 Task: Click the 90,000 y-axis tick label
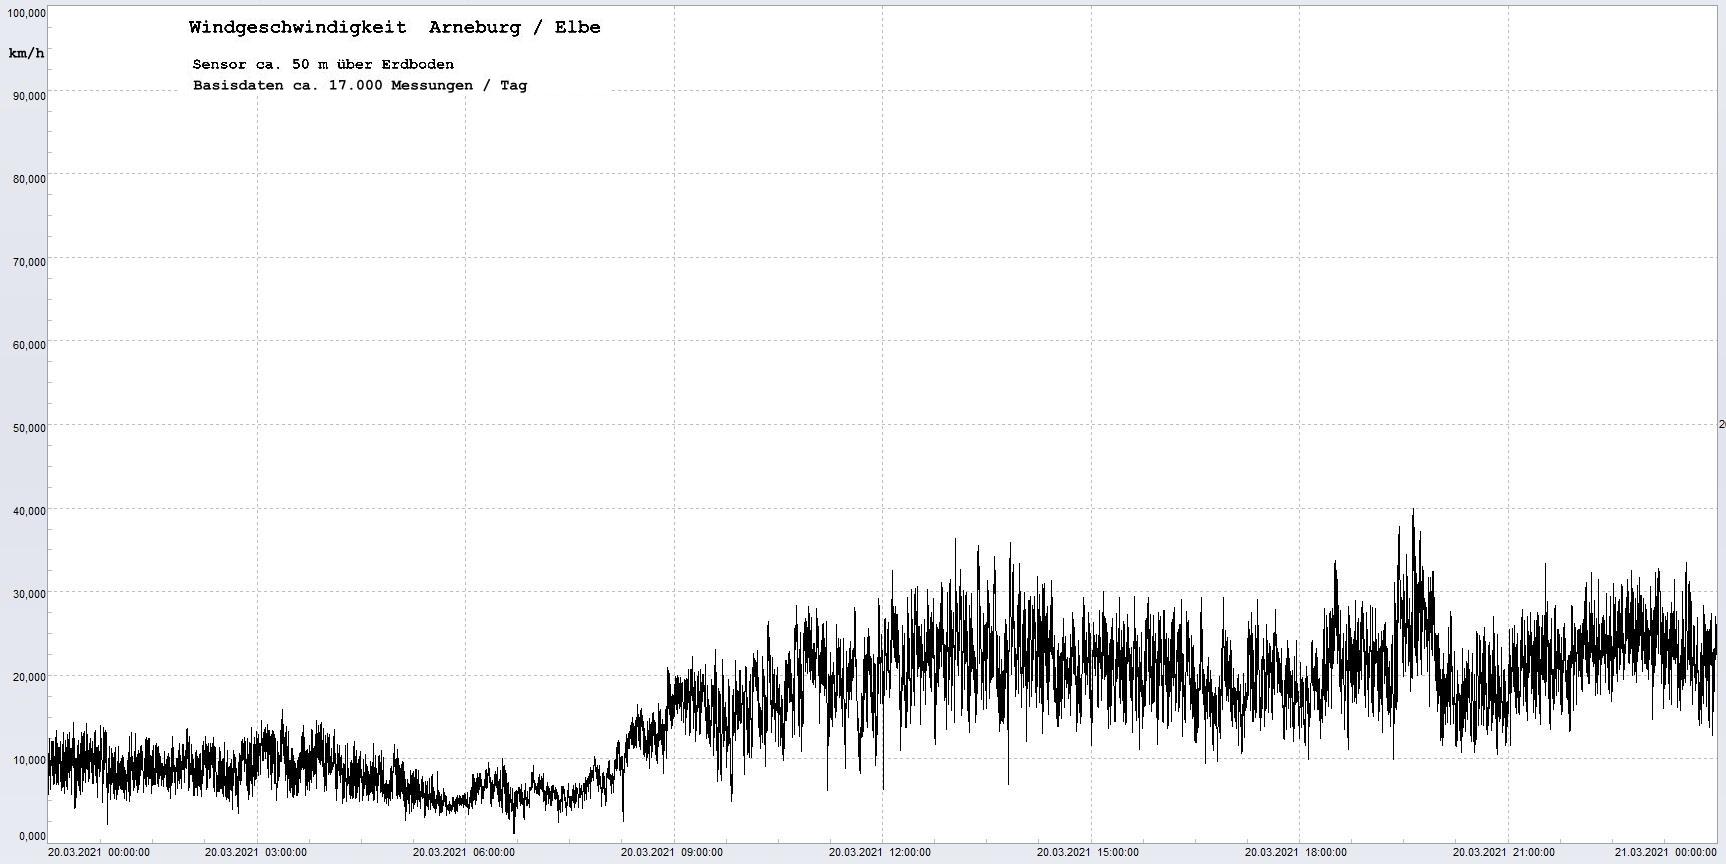coord(29,96)
